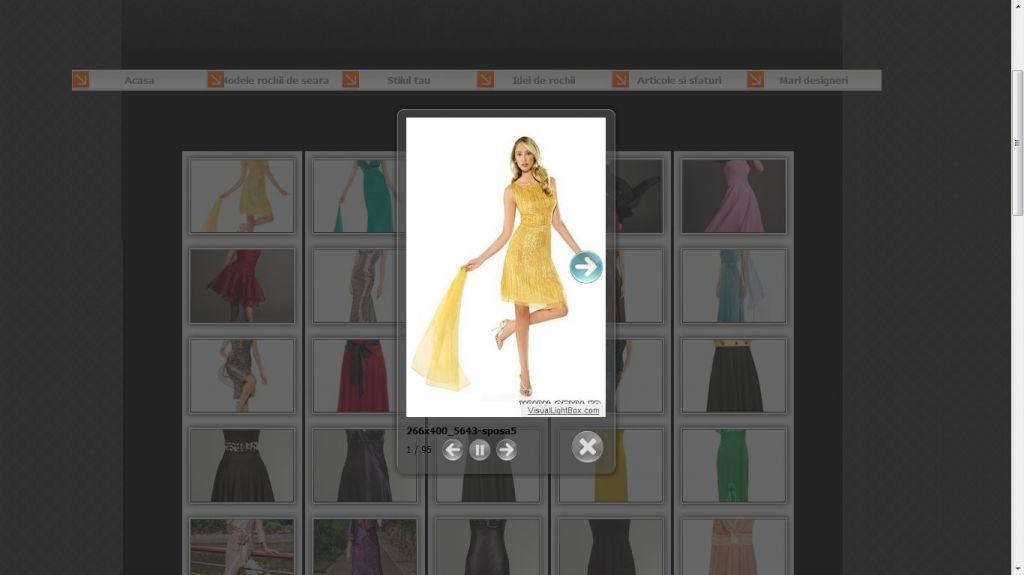This screenshot has width=1024, height=575.
Task: Select the red short dress thumbnail
Action: (242, 285)
